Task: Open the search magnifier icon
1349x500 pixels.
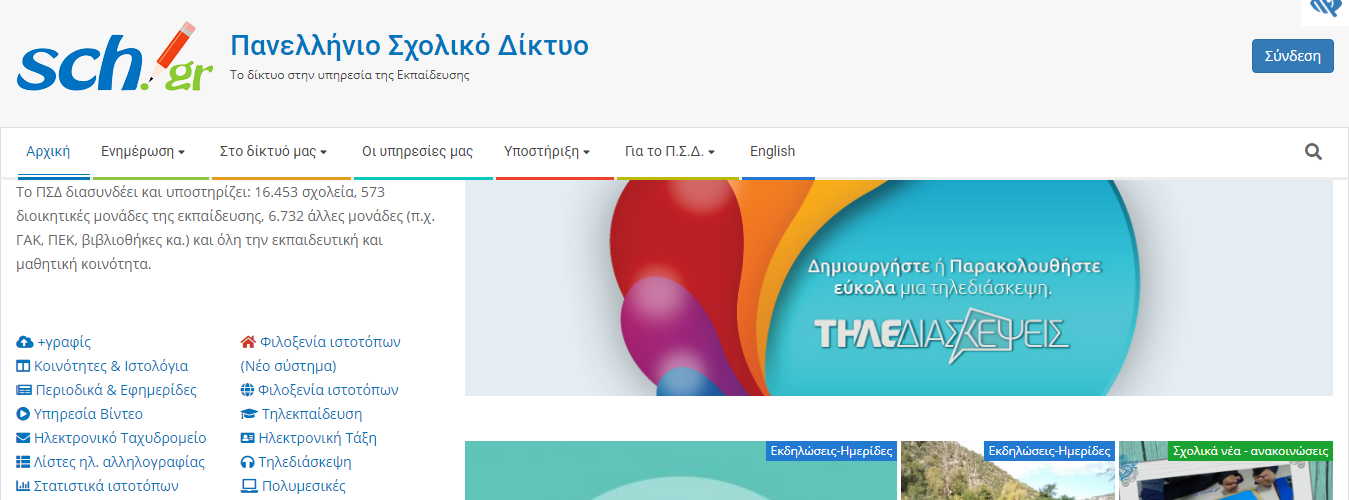Action: click(x=1313, y=152)
